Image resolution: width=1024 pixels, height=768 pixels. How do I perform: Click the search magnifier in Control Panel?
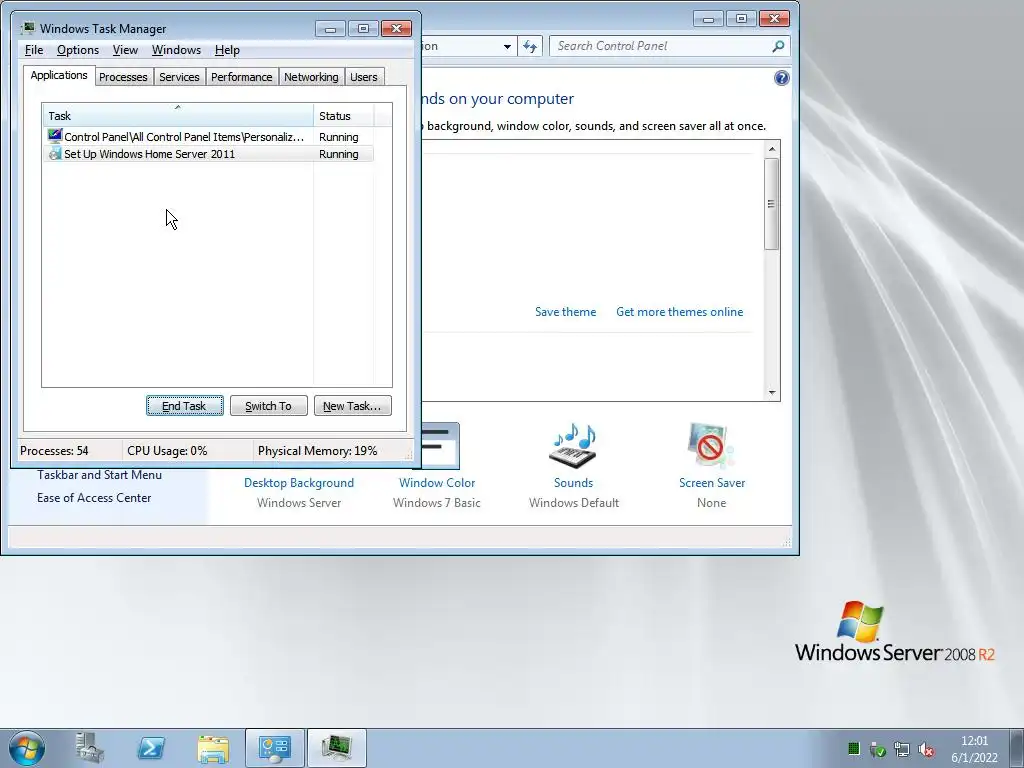(778, 46)
